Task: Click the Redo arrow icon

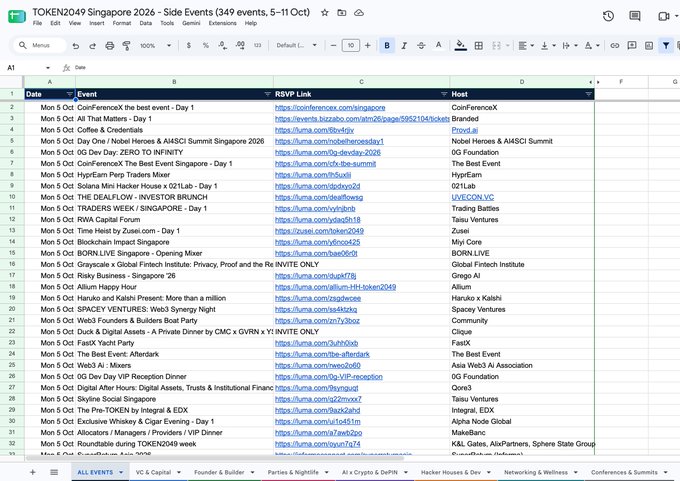Action: 92,46
